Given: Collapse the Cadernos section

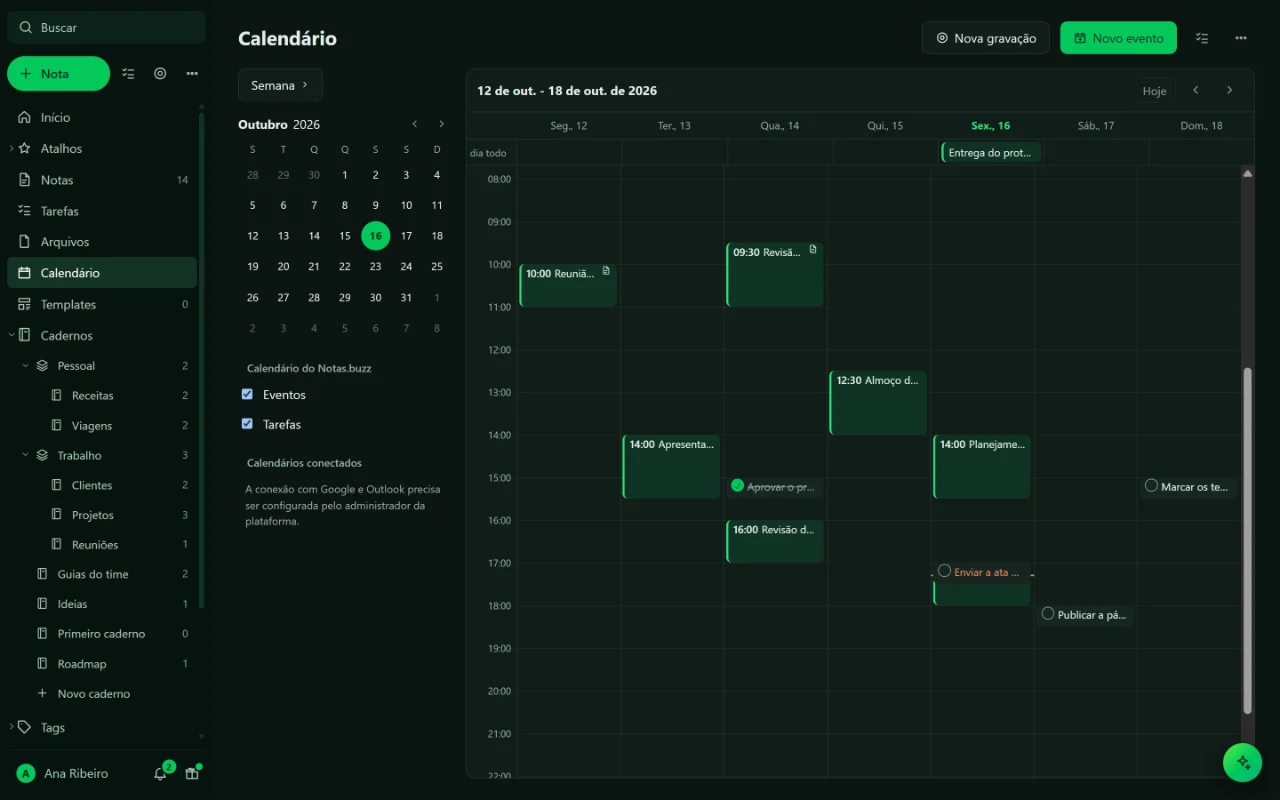Looking at the screenshot, I should [11, 335].
